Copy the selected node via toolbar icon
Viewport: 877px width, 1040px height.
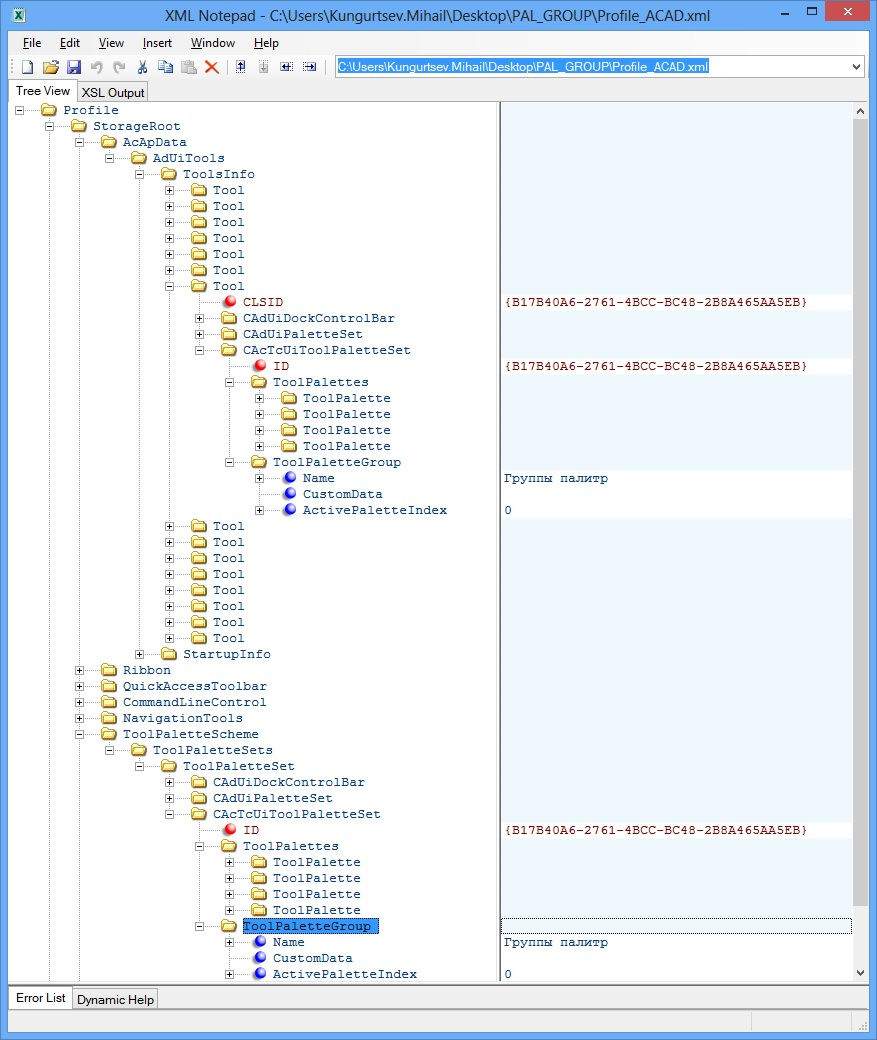coord(165,65)
